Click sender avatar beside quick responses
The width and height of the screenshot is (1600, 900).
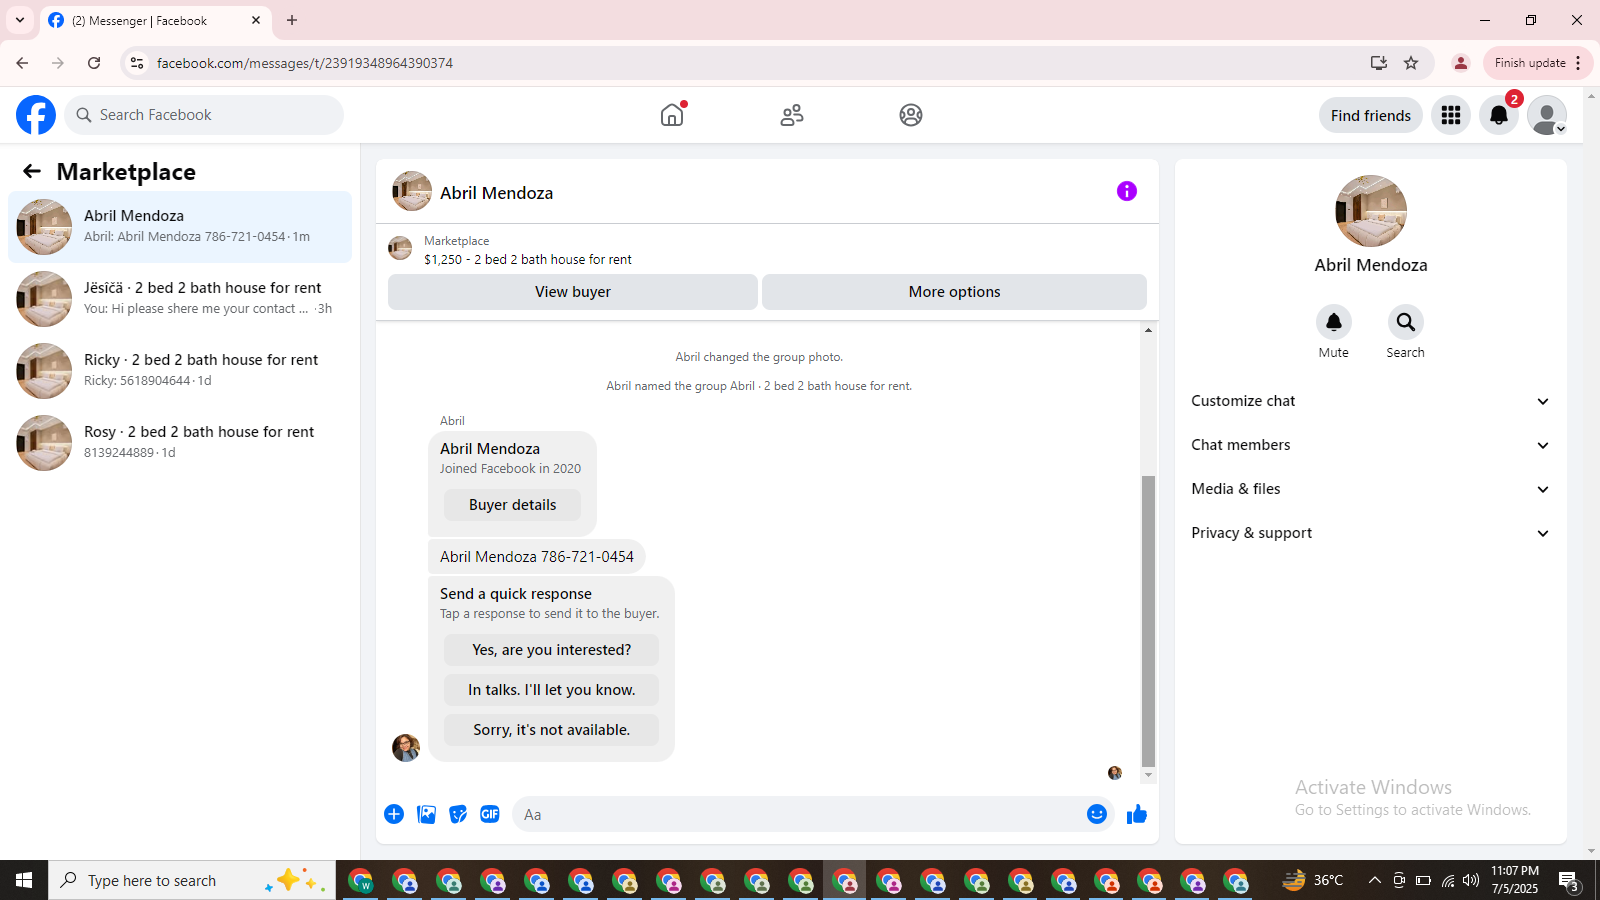(x=406, y=747)
